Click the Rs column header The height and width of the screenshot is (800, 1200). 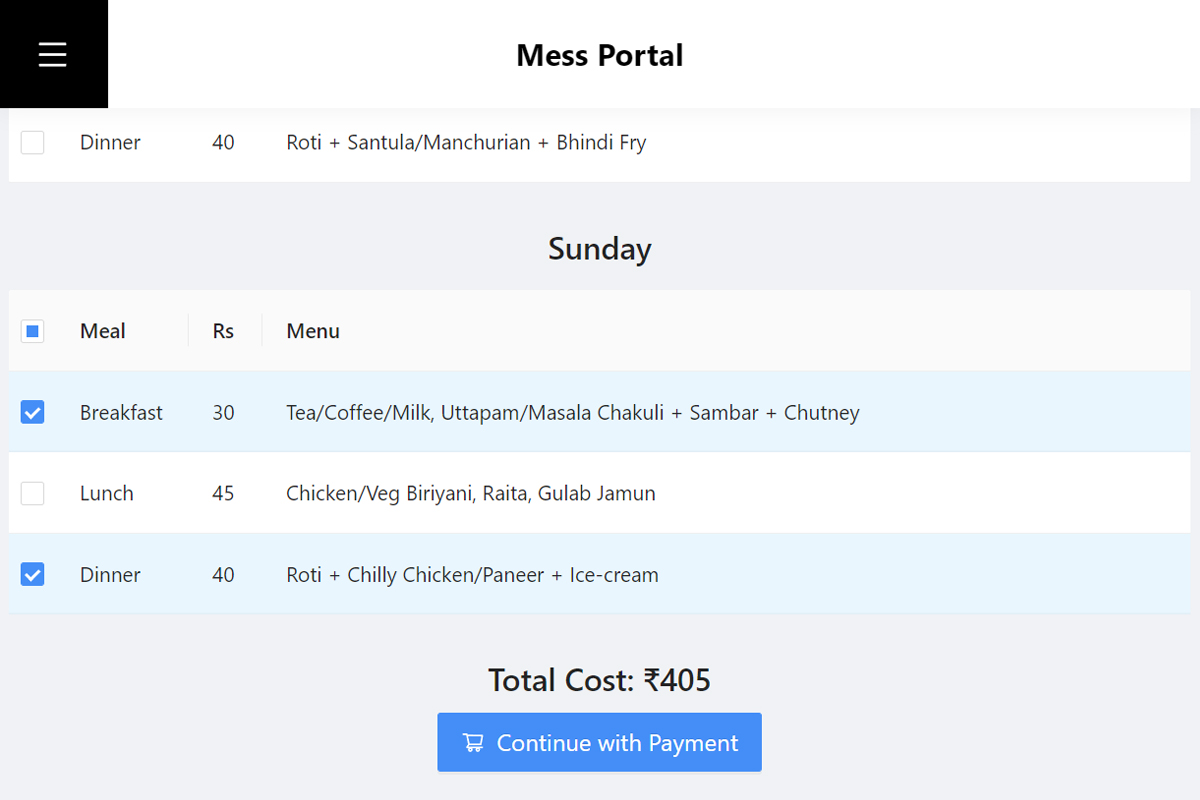click(x=223, y=331)
